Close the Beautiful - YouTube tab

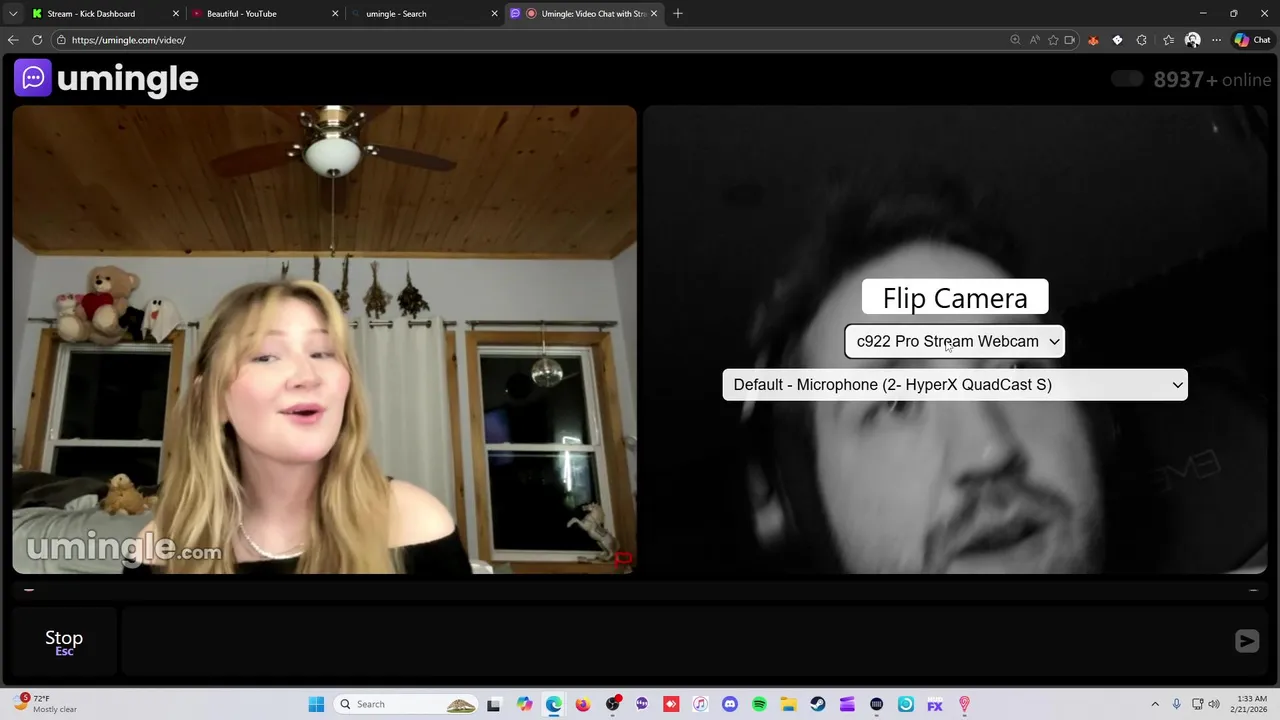[x=335, y=14]
